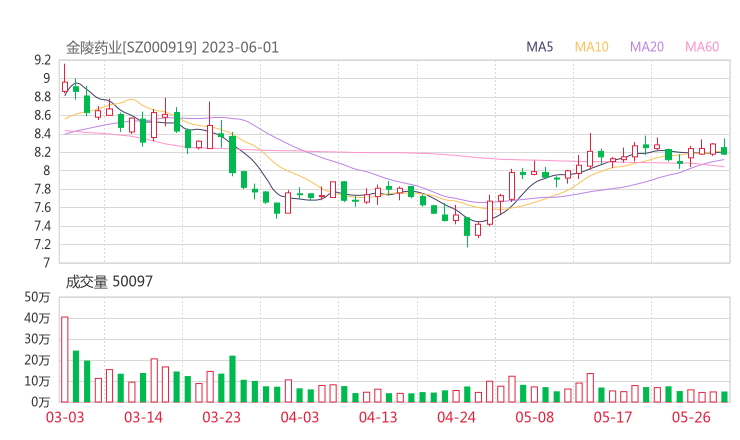
Task: Click the 03-03 date axis label
Action: (x=65, y=417)
